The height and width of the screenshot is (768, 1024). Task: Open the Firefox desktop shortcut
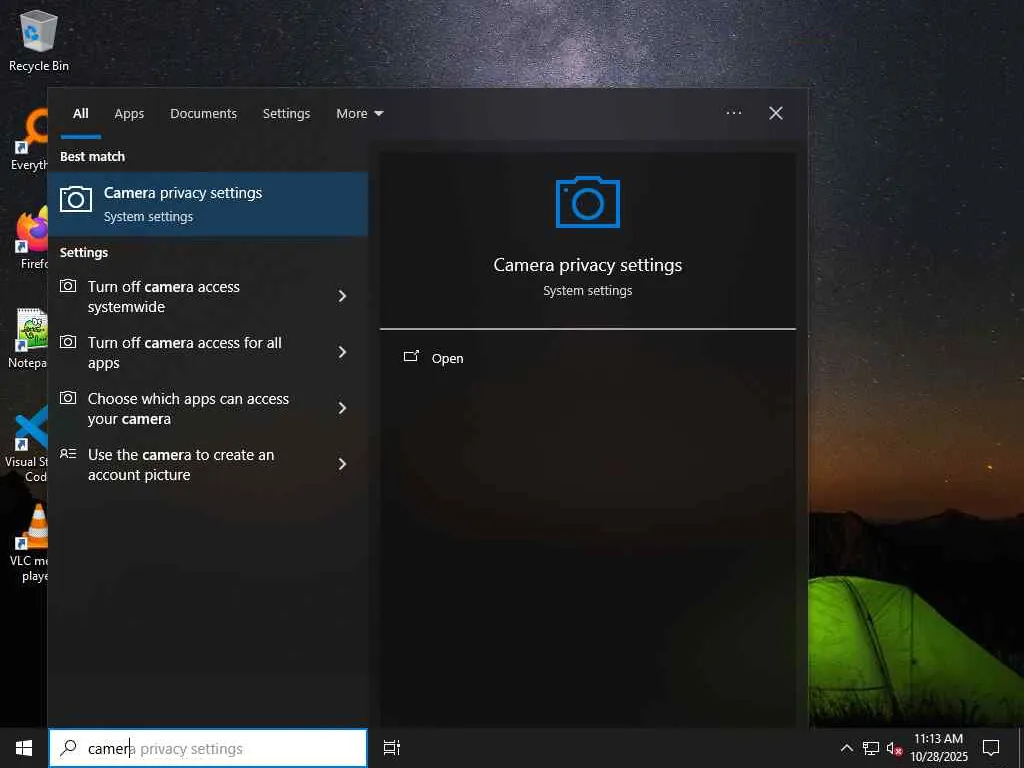[x=29, y=238]
